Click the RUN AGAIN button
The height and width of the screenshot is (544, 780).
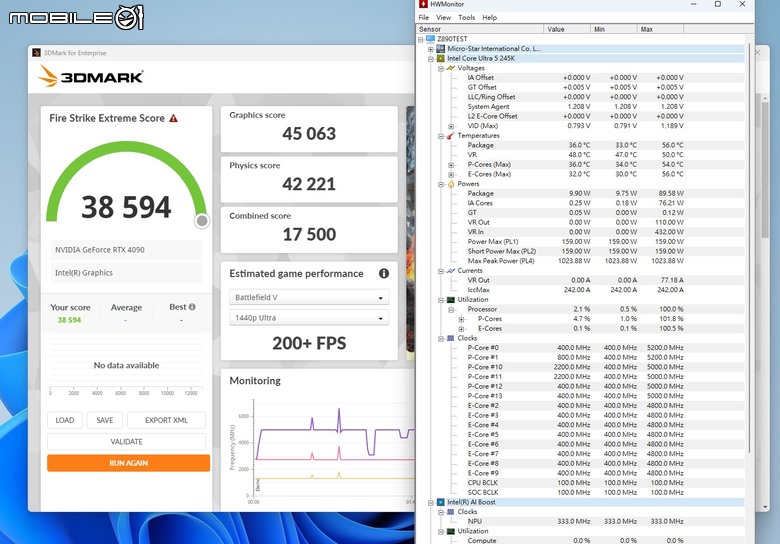tap(128, 463)
